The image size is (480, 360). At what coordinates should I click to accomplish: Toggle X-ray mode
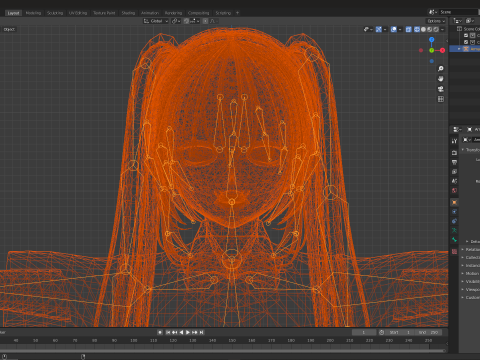point(408,29)
